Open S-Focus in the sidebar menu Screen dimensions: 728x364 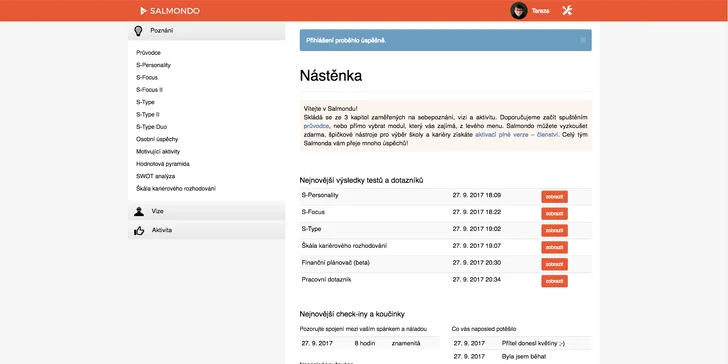point(147,78)
